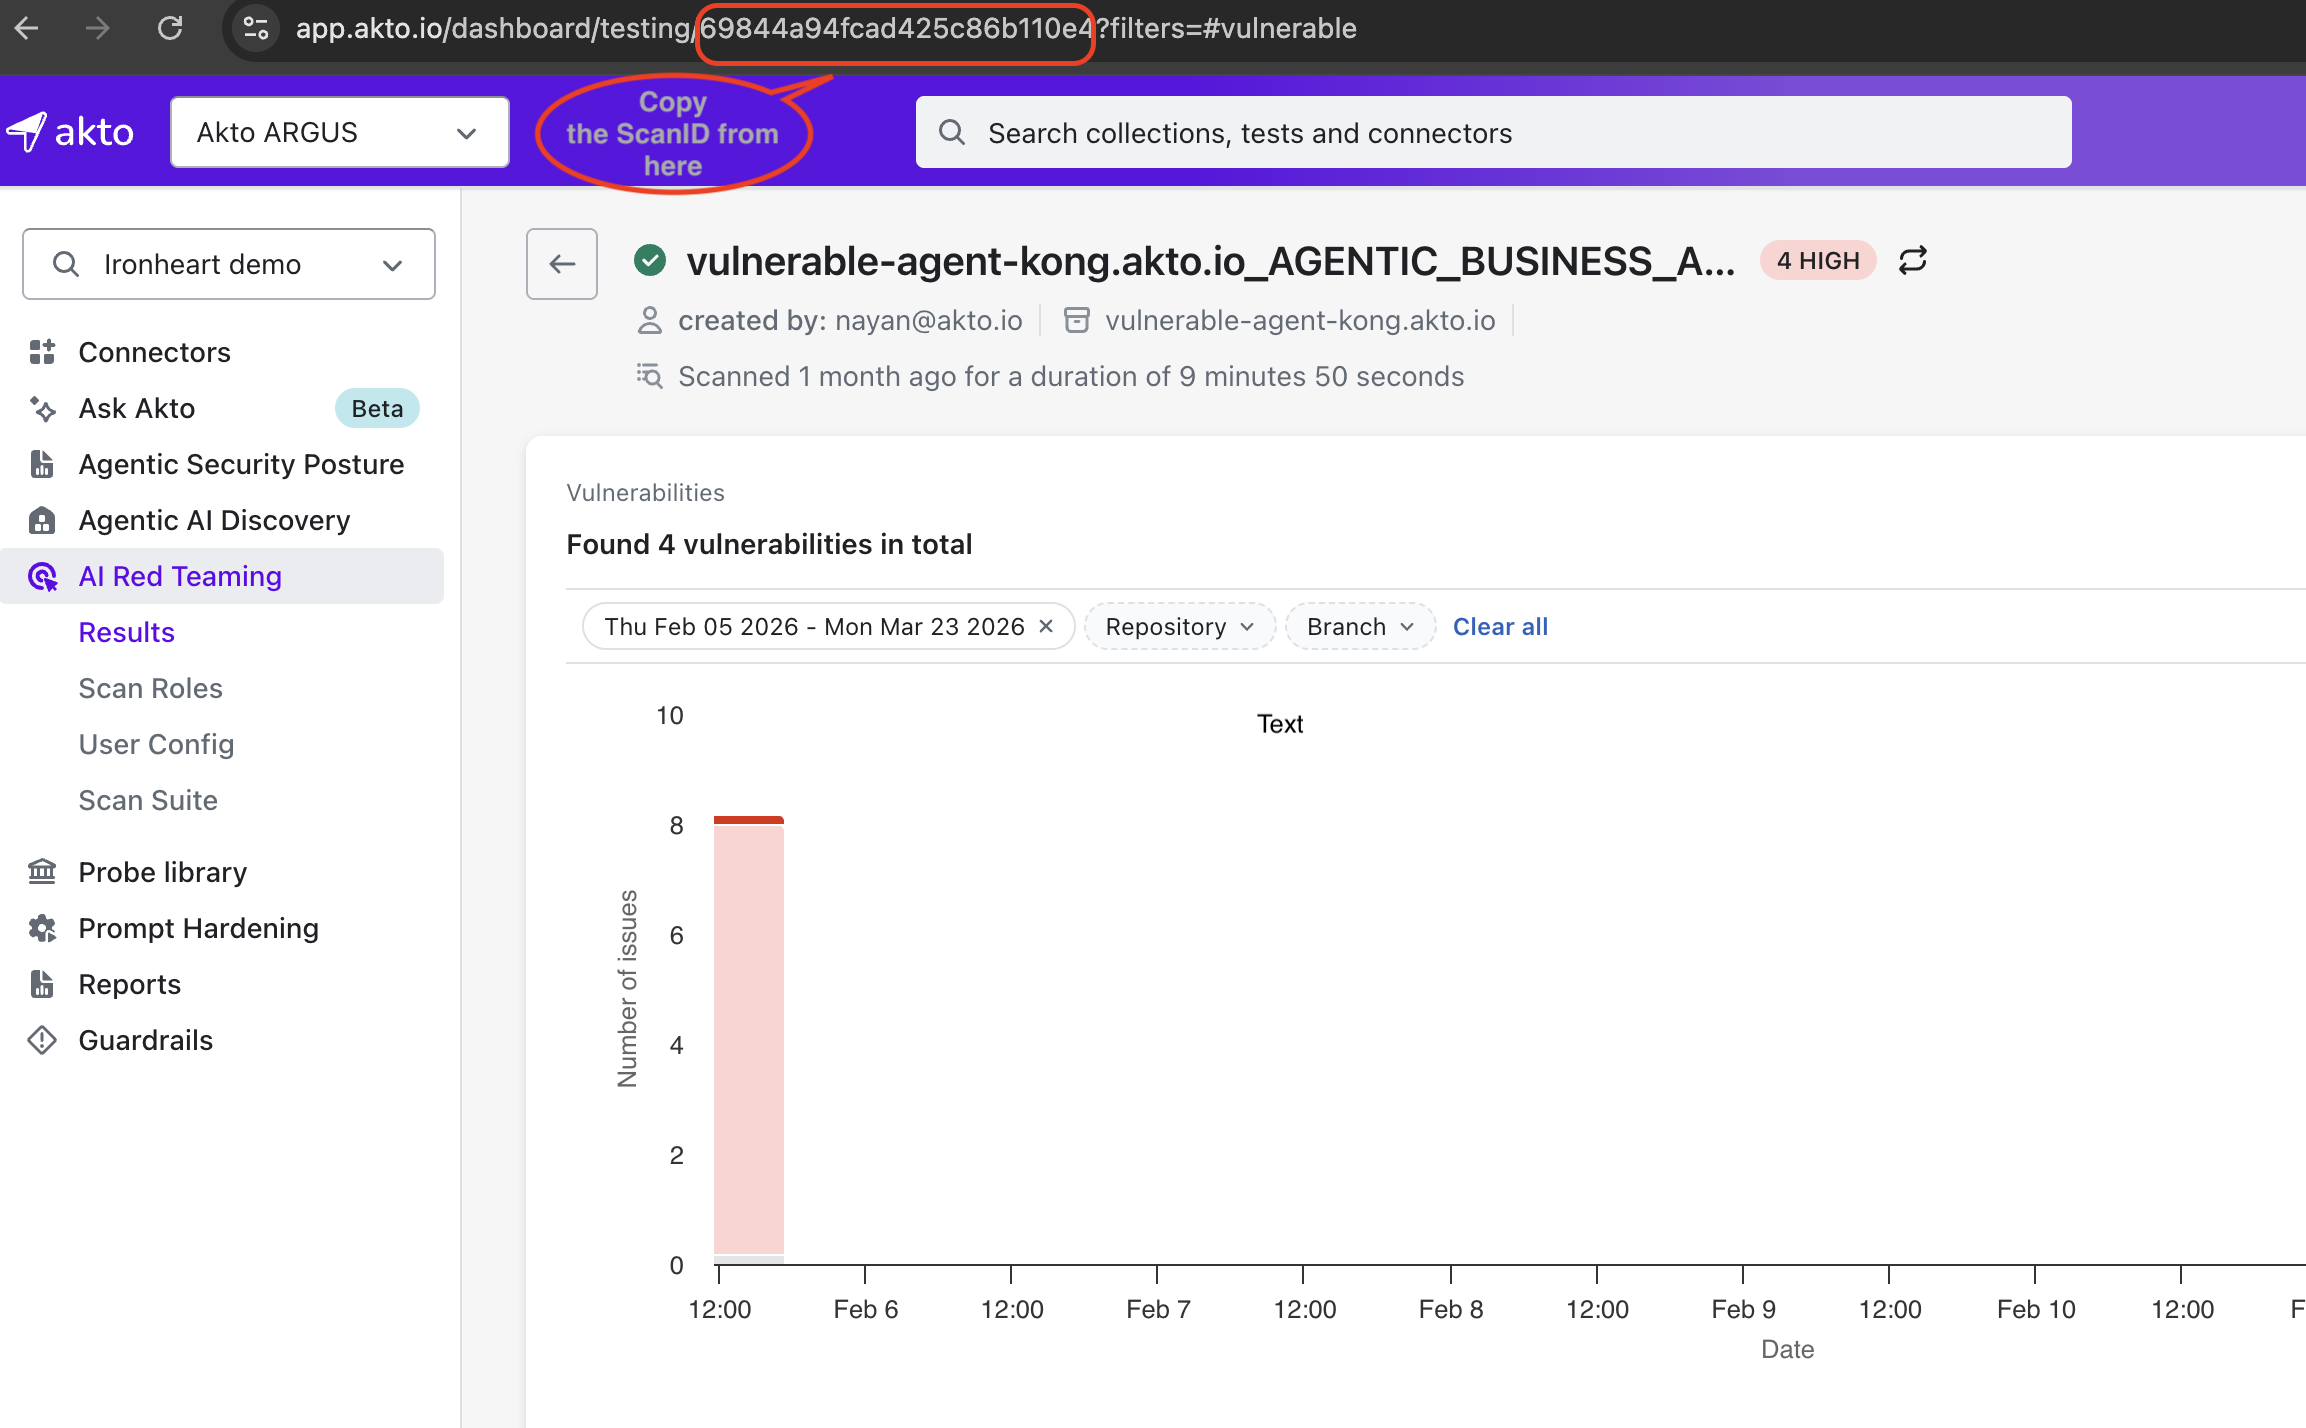Expand the Ironheart demo account selector

pyautogui.click(x=229, y=264)
